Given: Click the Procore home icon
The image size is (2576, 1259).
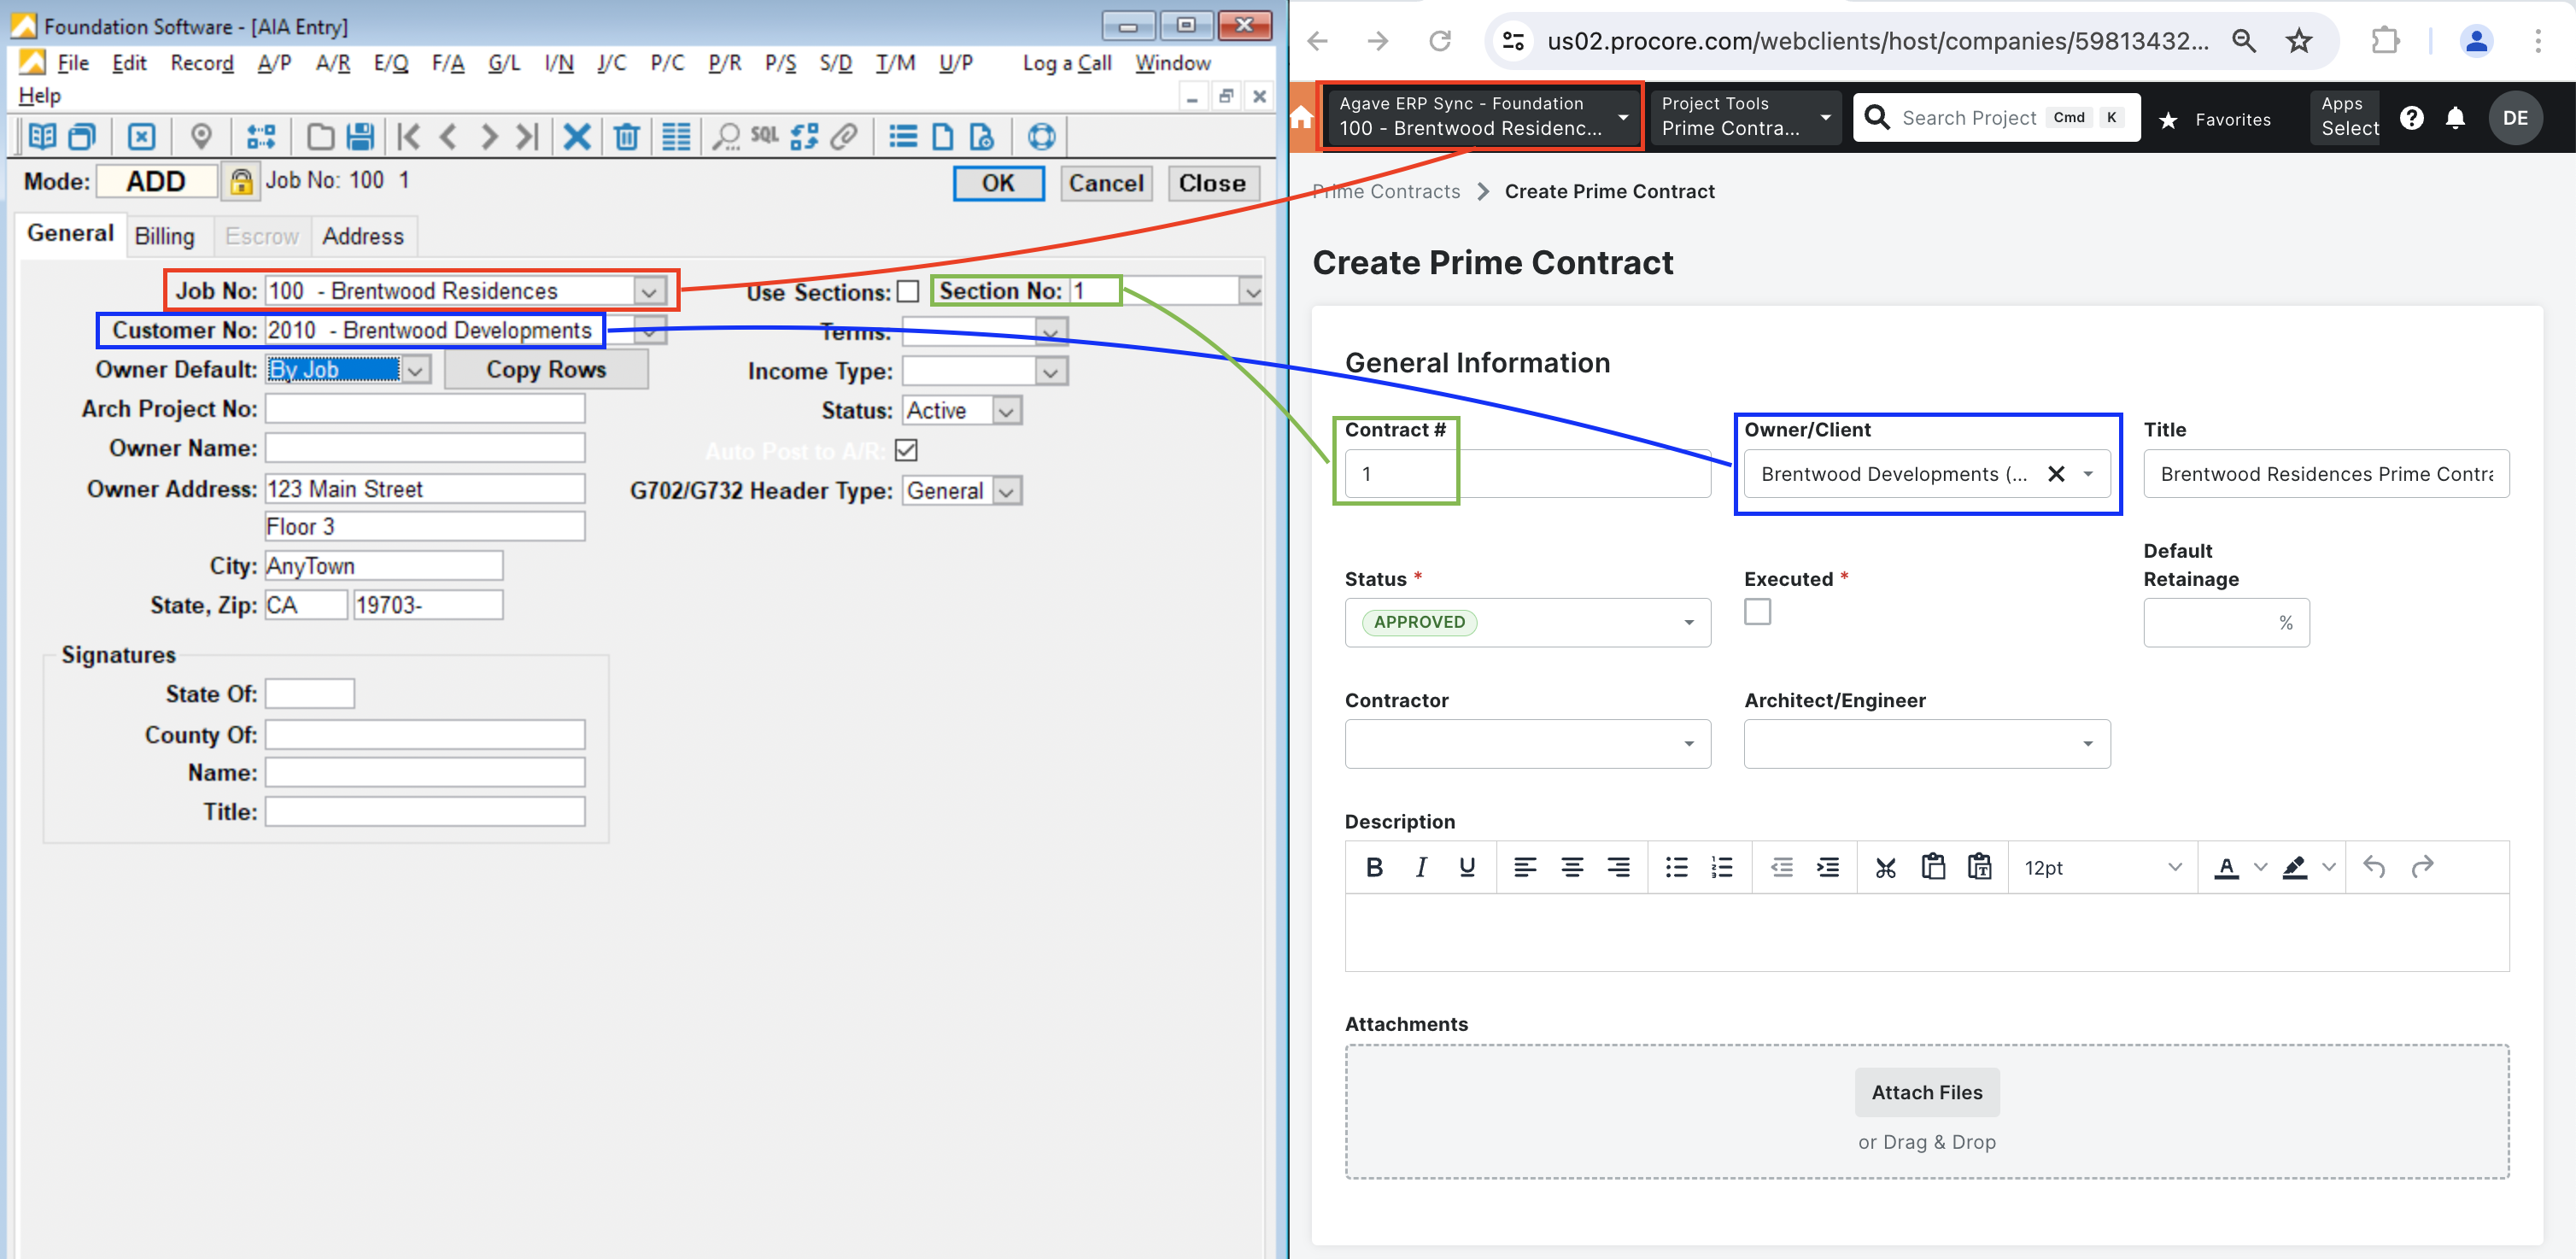Looking at the screenshot, I should point(1301,118).
